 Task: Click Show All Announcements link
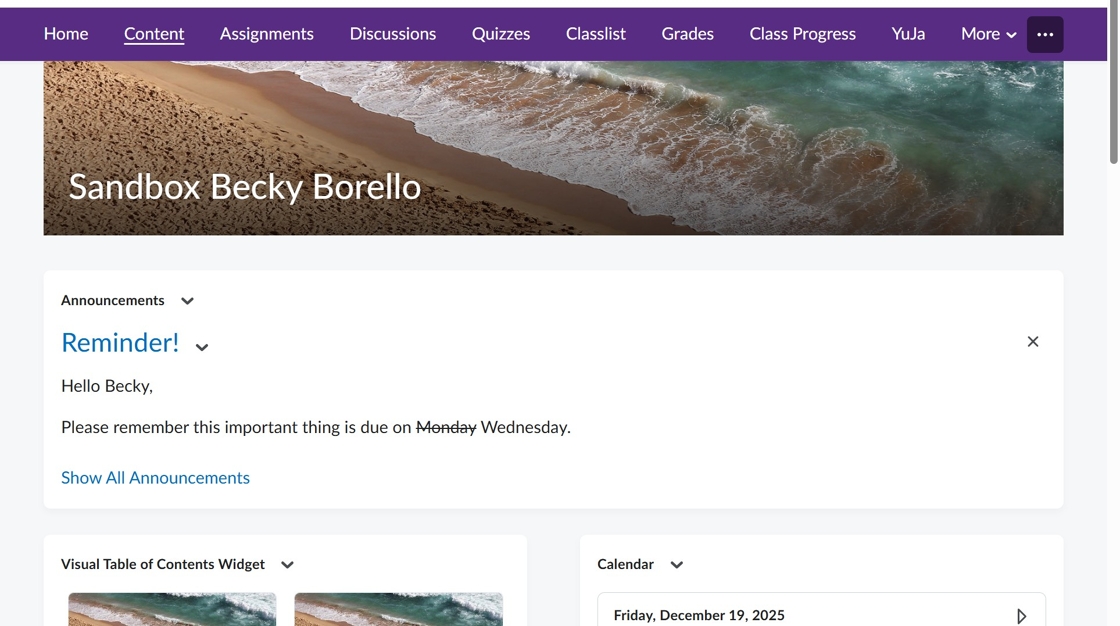pos(155,478)
